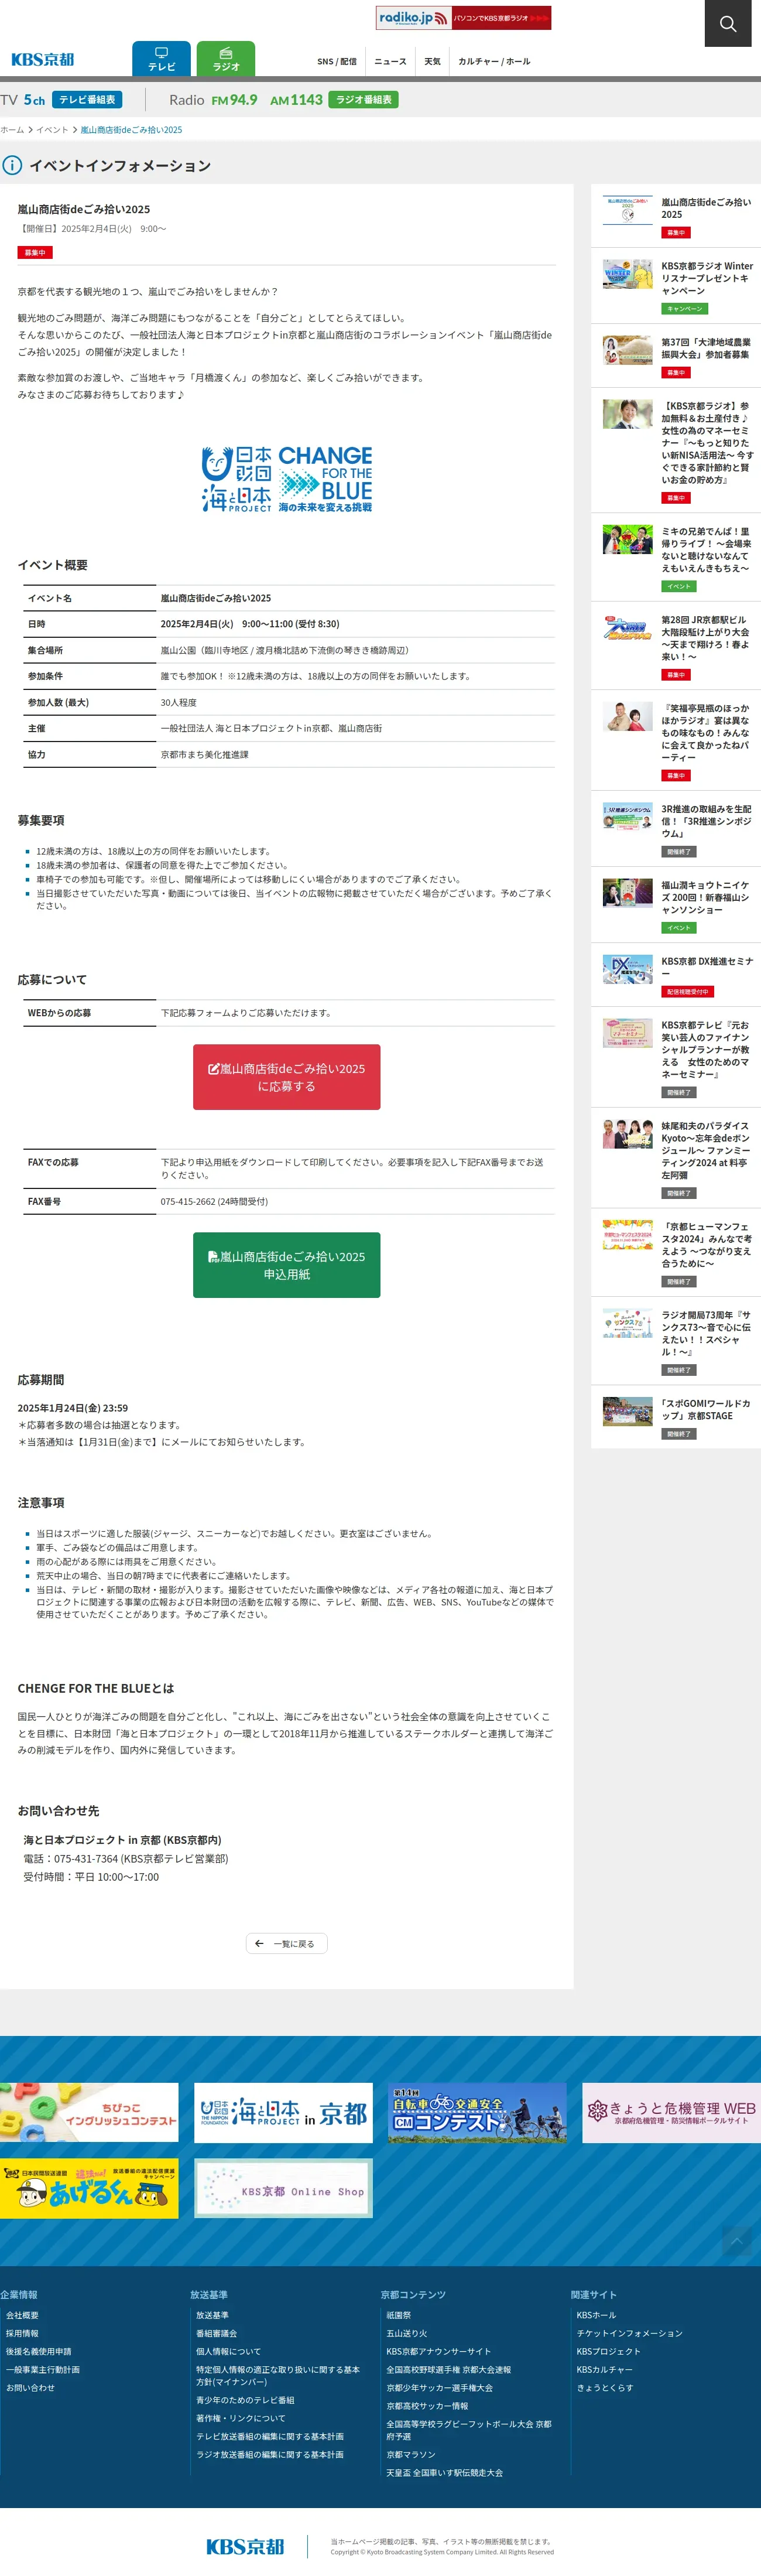
Task: Open footer link 番組審議会
Action: 216,2333
